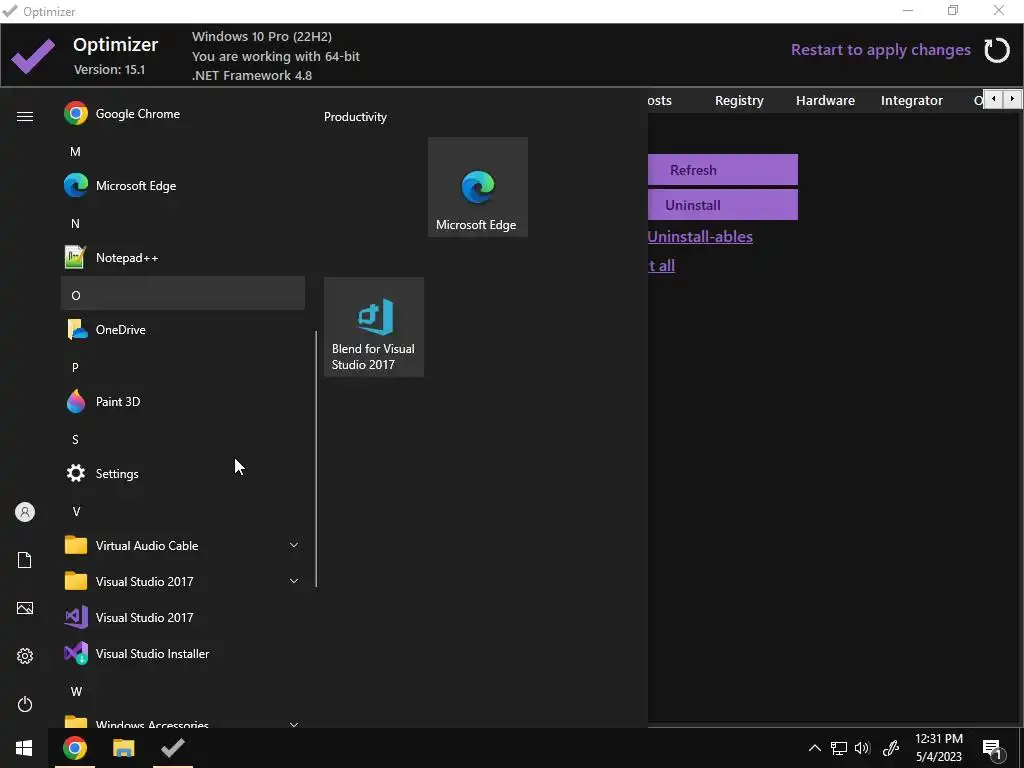Viewport: 1024px width, 768px height.
Task: Open Chrome from the taskbar
Action: pyautogui.click(x=75, y=748)
